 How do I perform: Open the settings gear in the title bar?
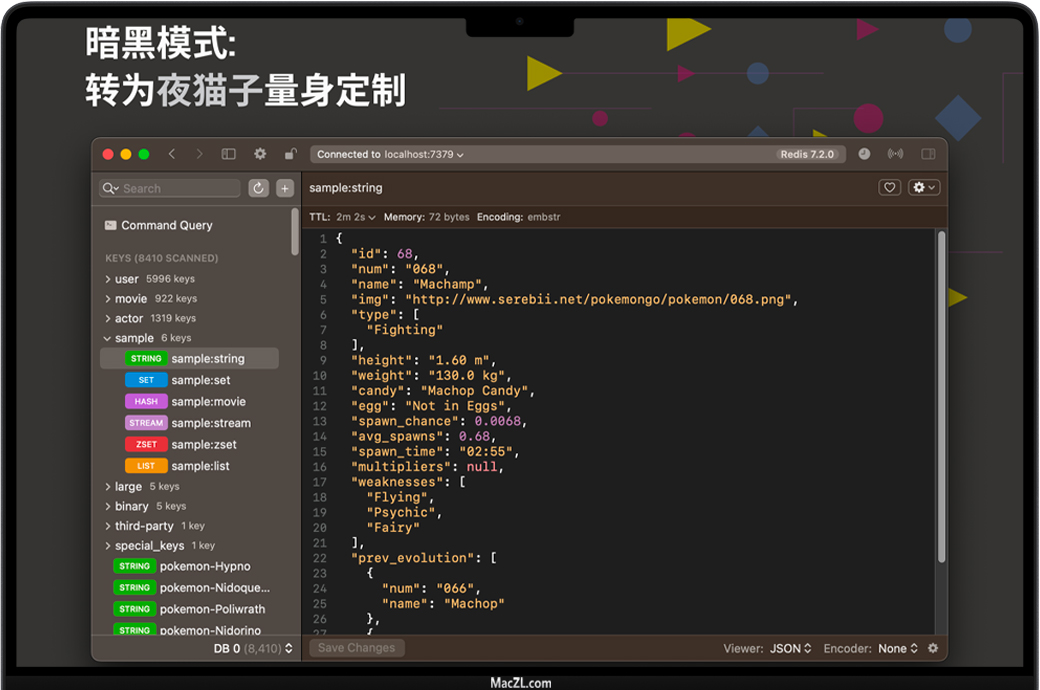click(260, 154)
